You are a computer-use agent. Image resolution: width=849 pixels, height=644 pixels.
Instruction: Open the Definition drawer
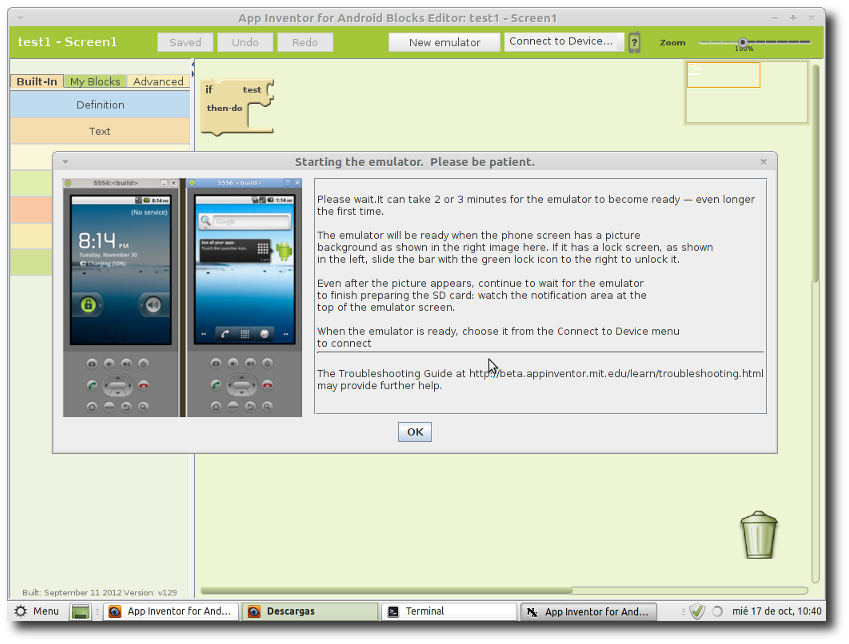coord(100,105)
